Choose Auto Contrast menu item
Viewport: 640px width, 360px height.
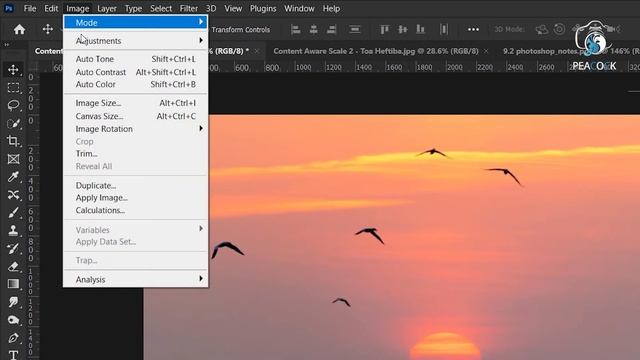(x=136, y=72)
